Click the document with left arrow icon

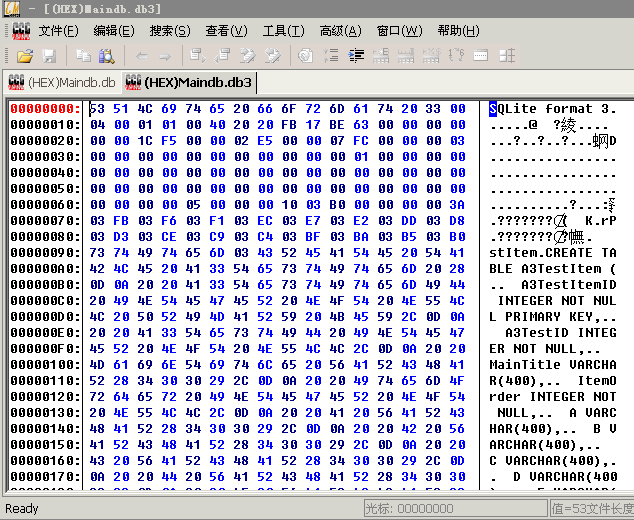[x=222, y=56]
